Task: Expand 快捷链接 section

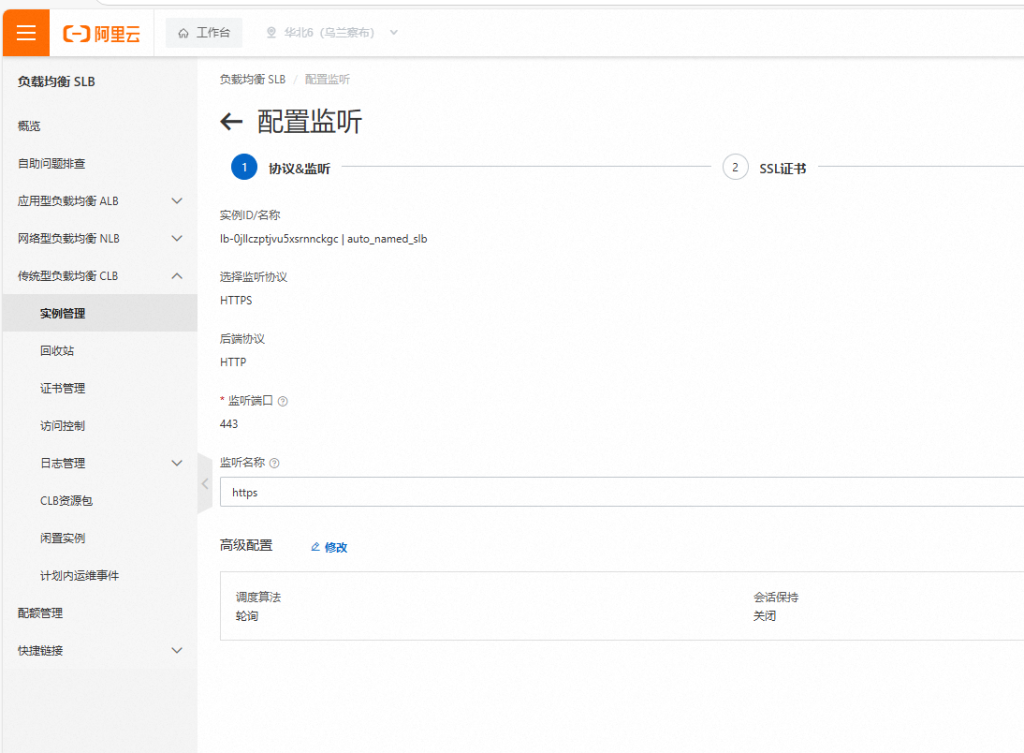Action: coord(177,650)
